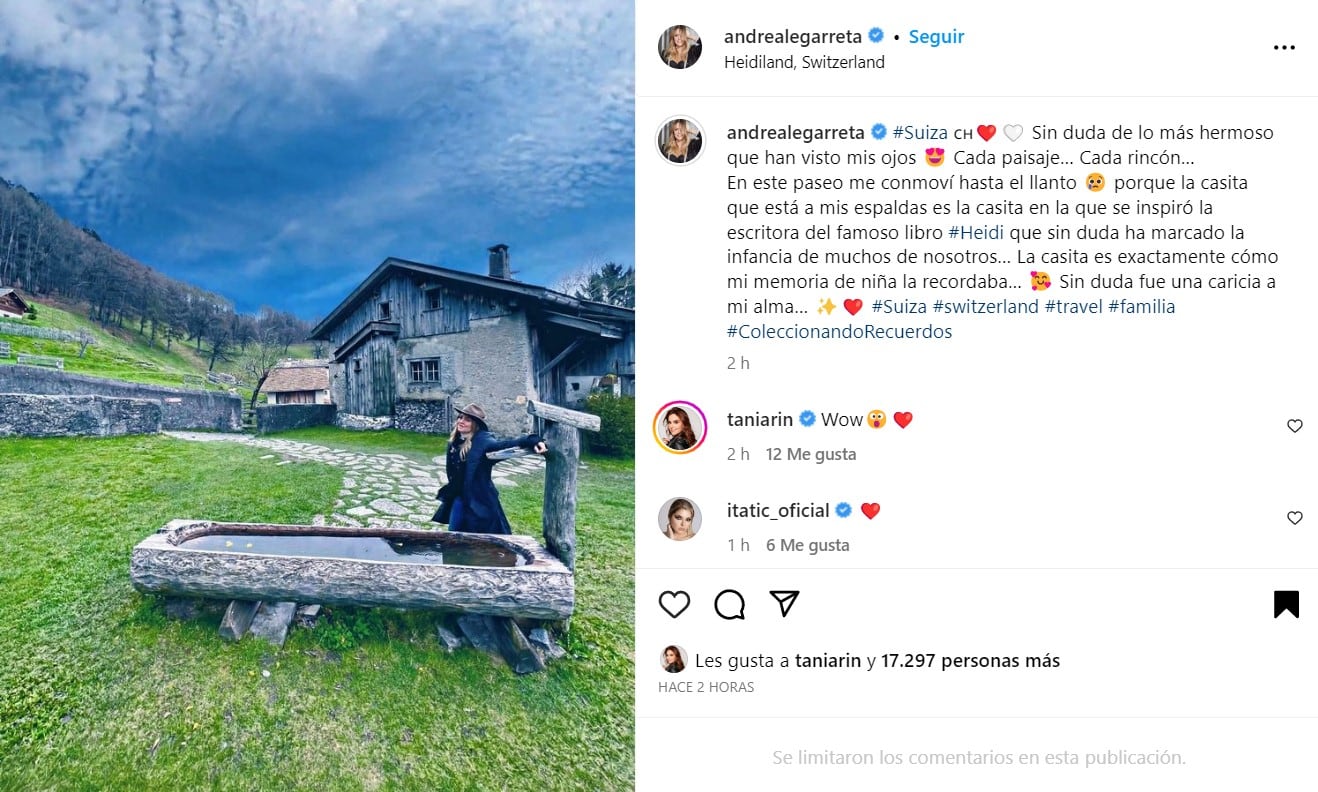Like taniarin's Wow comment
The width and height of the screenshot is (1318, 792).
click(x=1294, y=426)
